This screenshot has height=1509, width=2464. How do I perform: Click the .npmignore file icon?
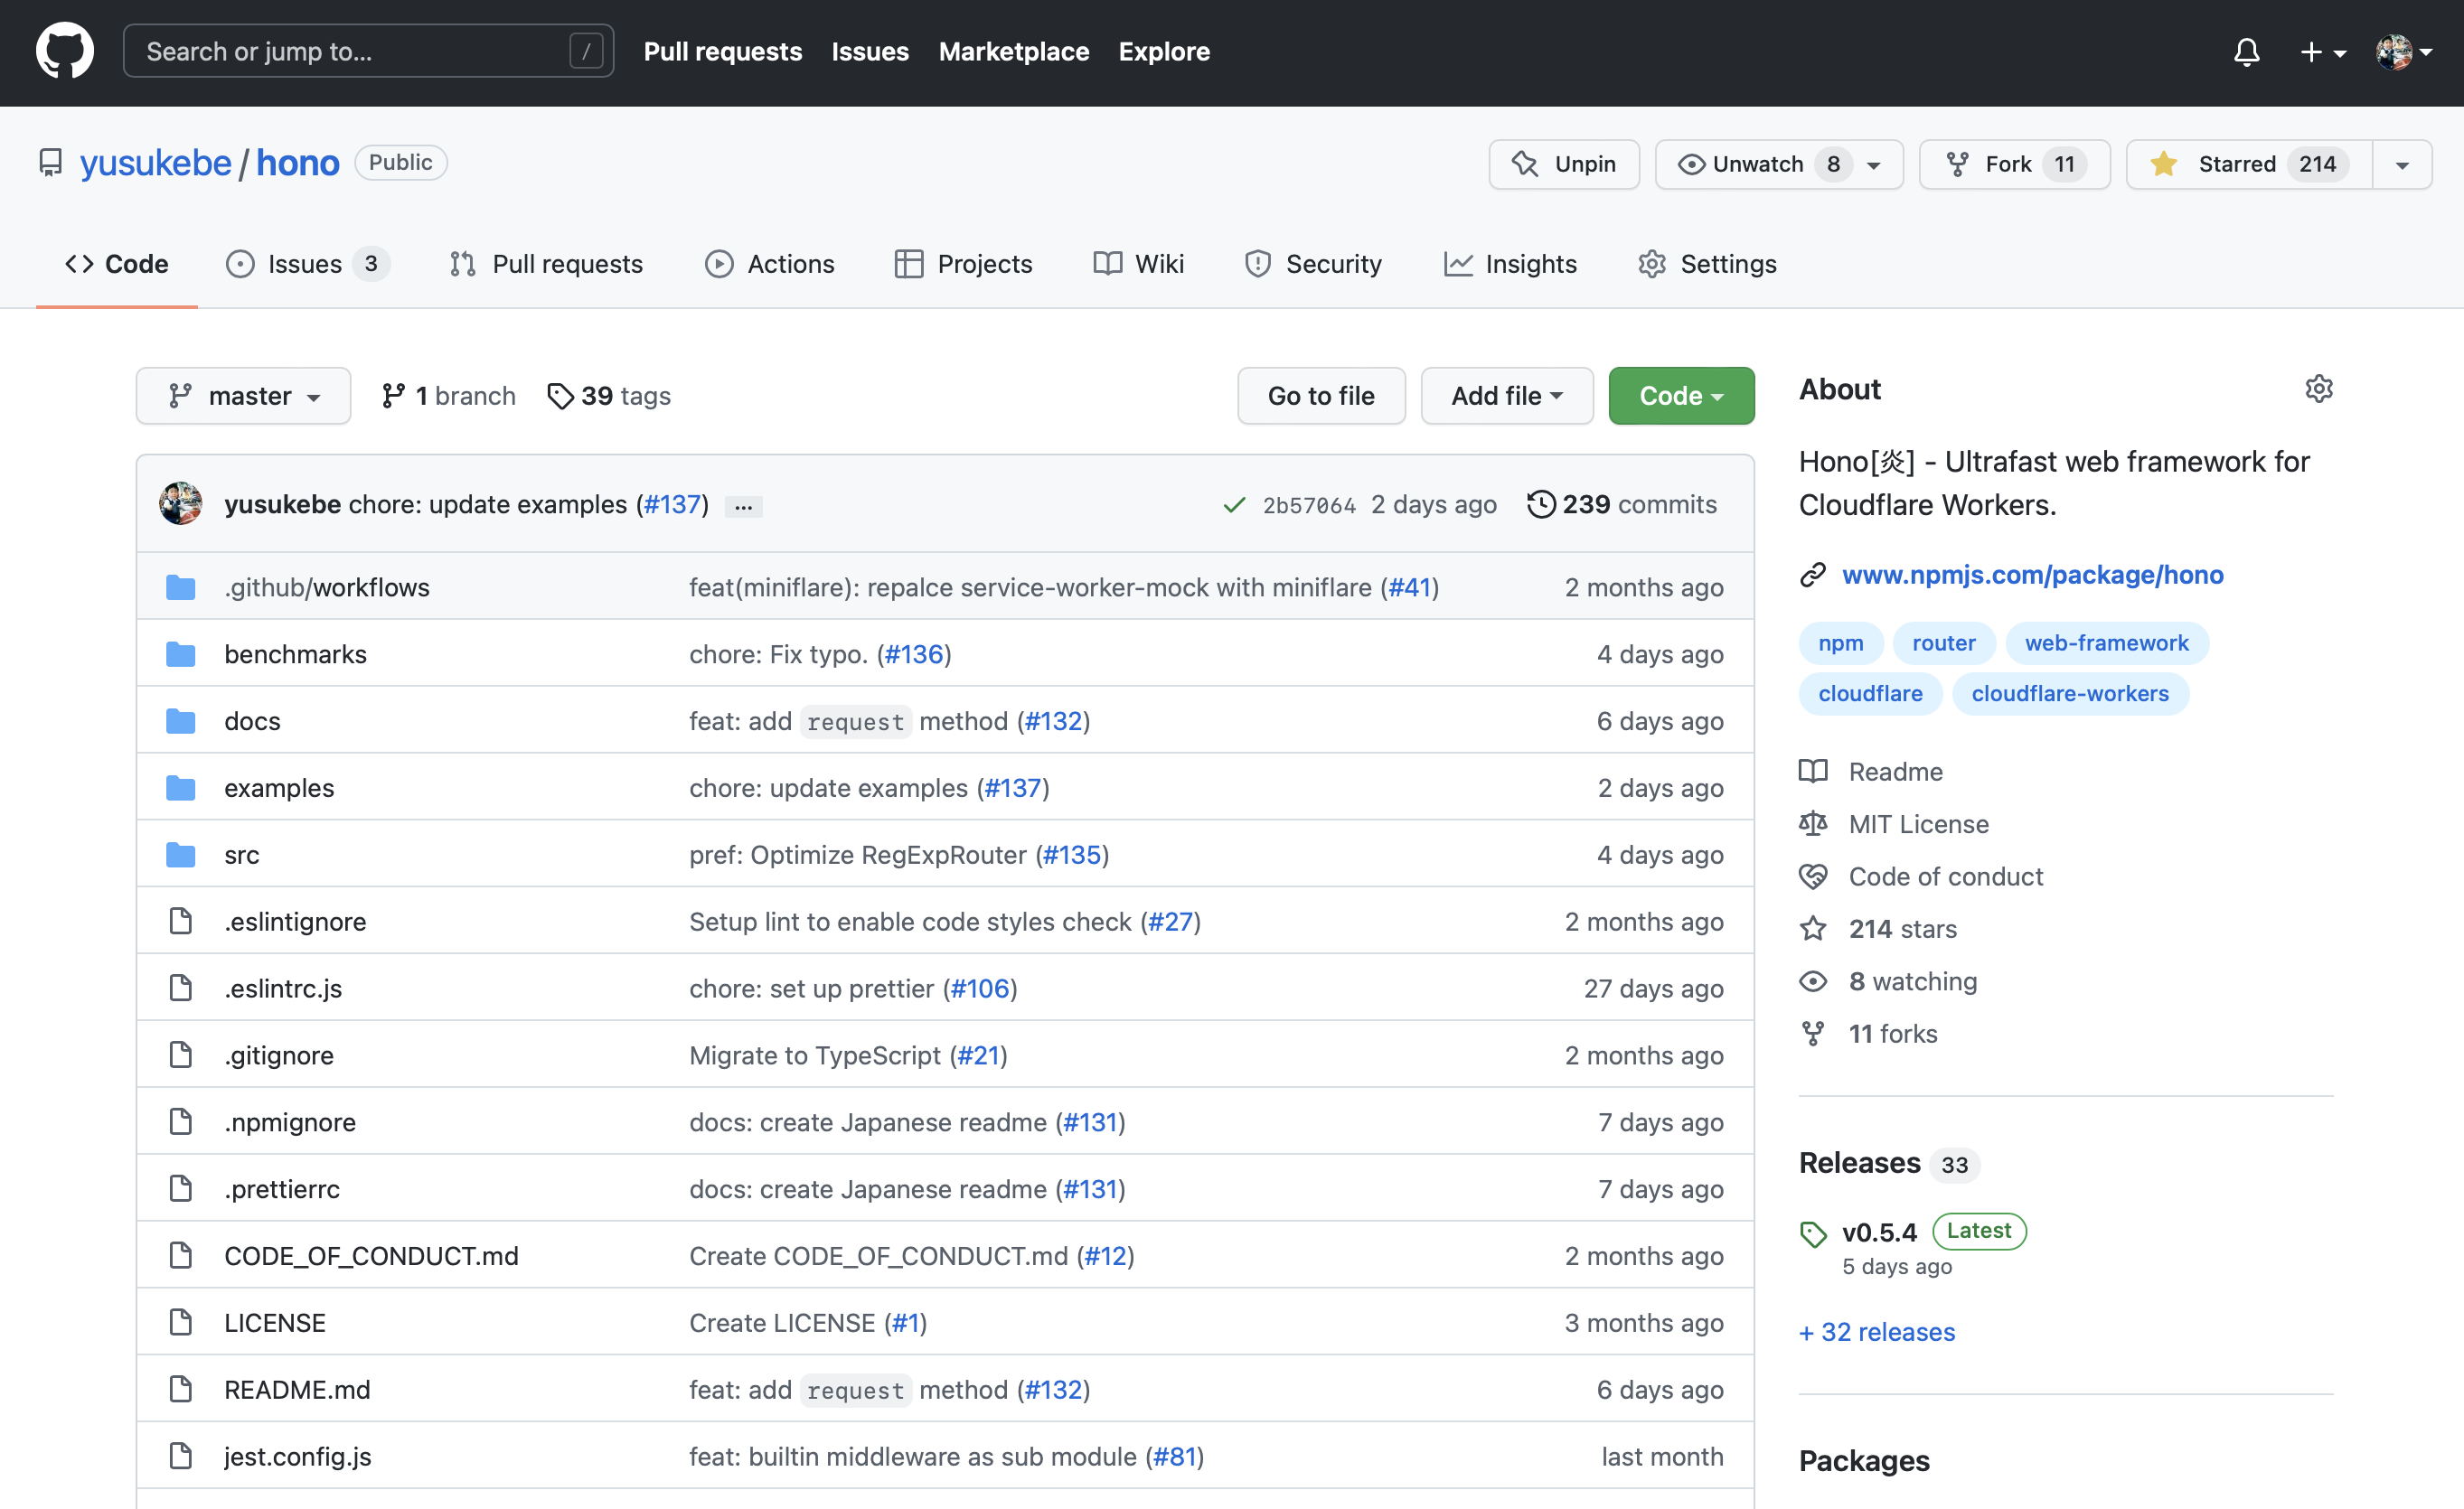pos(180,1122)
